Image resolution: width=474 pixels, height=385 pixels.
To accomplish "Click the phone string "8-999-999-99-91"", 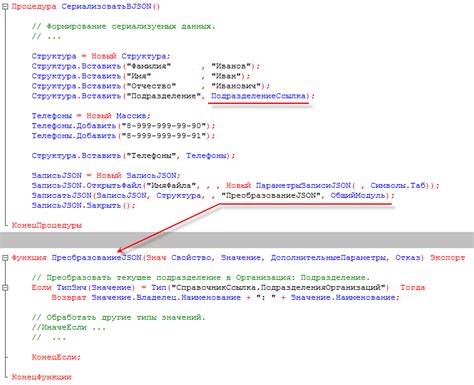I will pyautogui.click(x=163, y=136).
